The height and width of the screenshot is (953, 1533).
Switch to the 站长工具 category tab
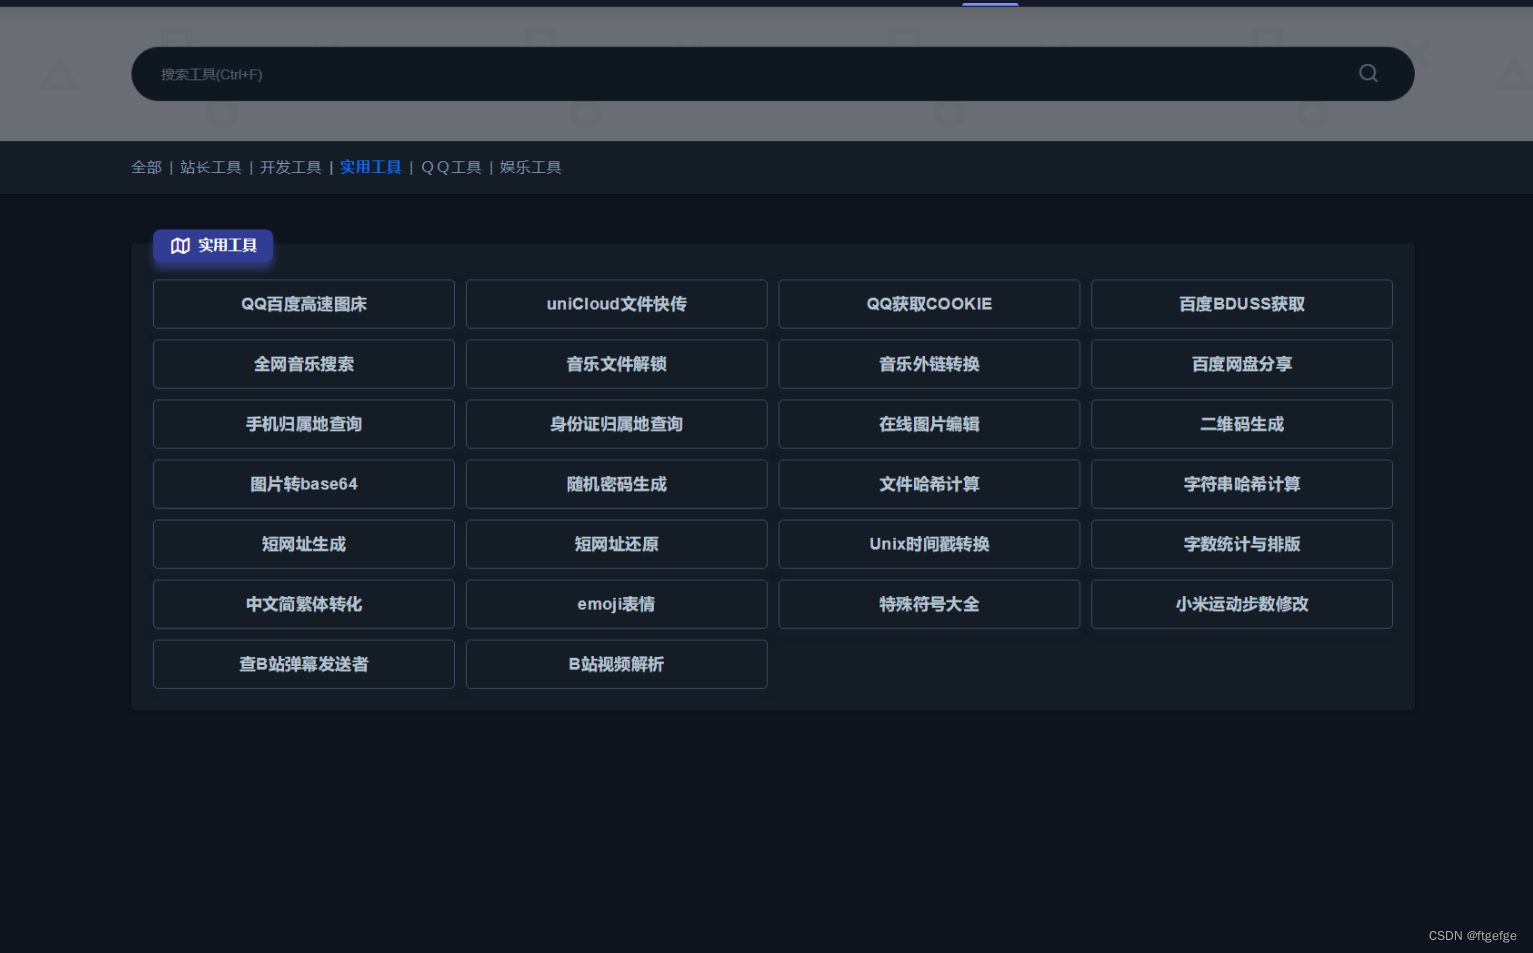(x=210, y=167)
